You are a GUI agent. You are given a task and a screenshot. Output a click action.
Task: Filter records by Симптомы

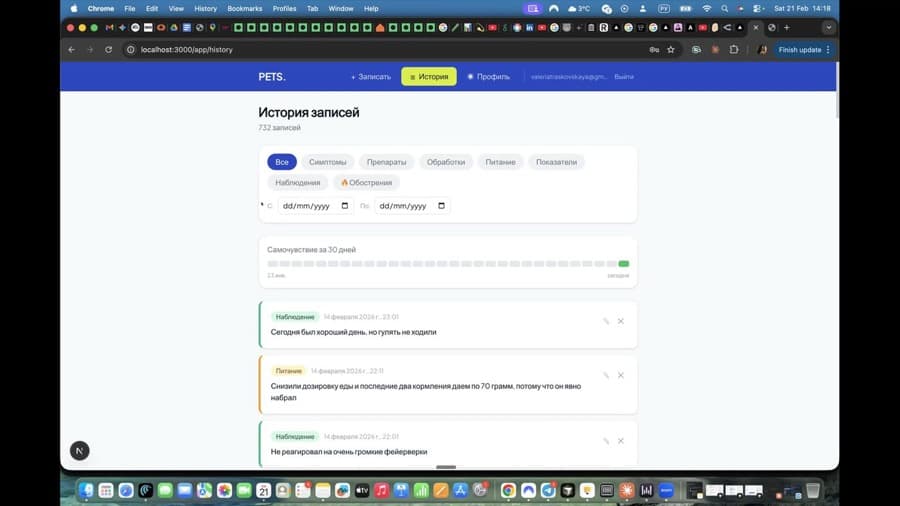click(328, 162)
